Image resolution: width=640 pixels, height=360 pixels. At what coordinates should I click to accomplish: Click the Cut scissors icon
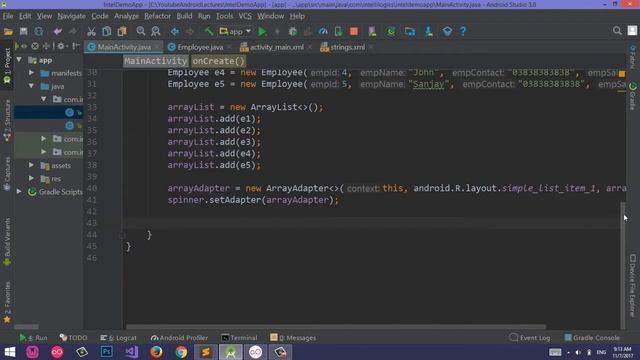(91, 31)
